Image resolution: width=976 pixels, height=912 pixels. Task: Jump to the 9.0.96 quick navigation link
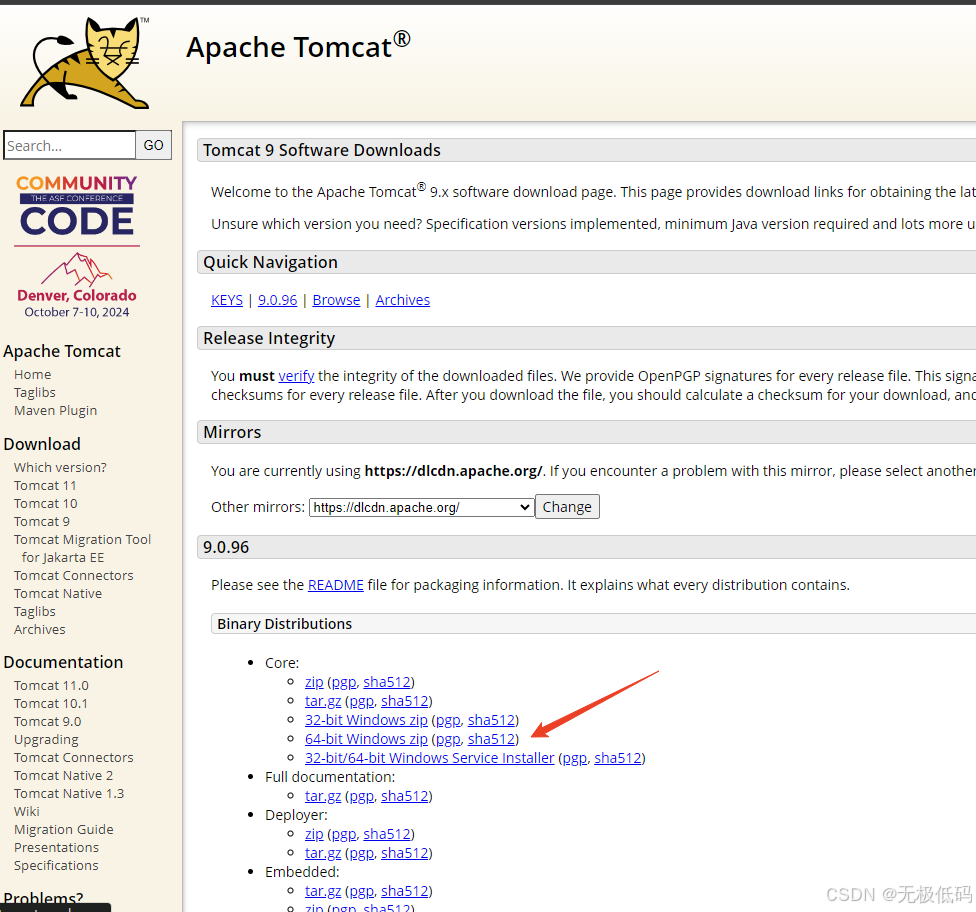(278, 300)
